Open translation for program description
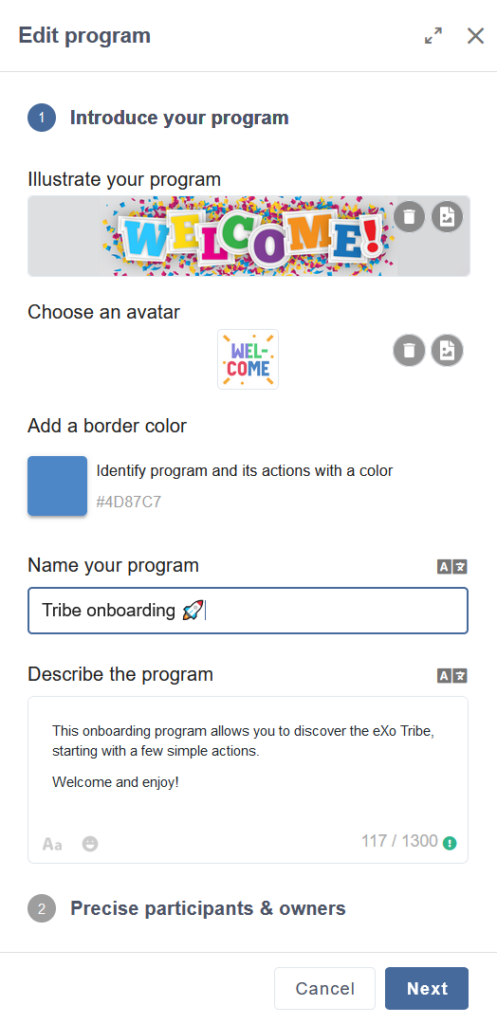This screenshot has height=1024, width=497. 453,675
